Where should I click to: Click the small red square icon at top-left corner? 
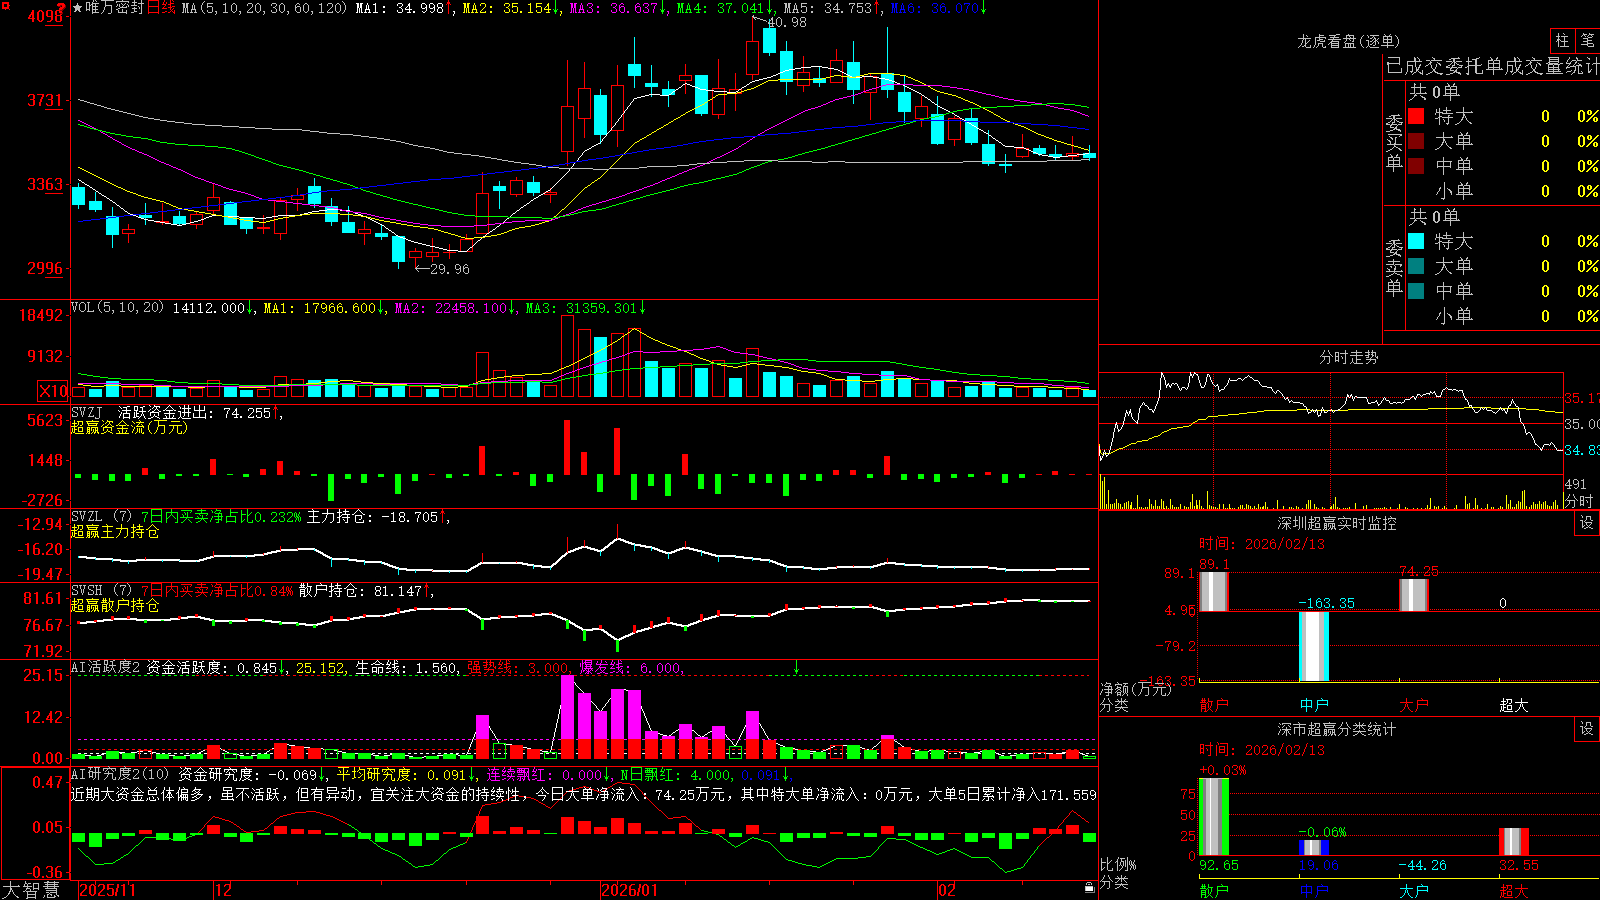point(5,6)
